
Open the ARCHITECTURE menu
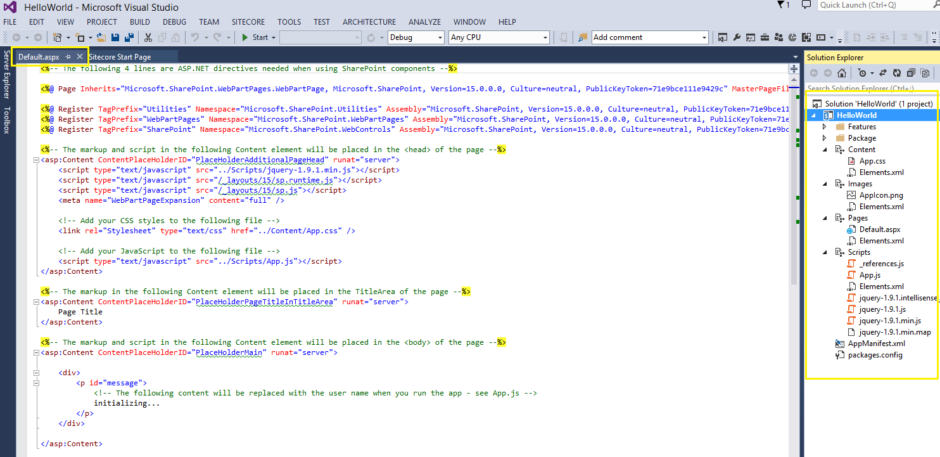pos(368,21)
